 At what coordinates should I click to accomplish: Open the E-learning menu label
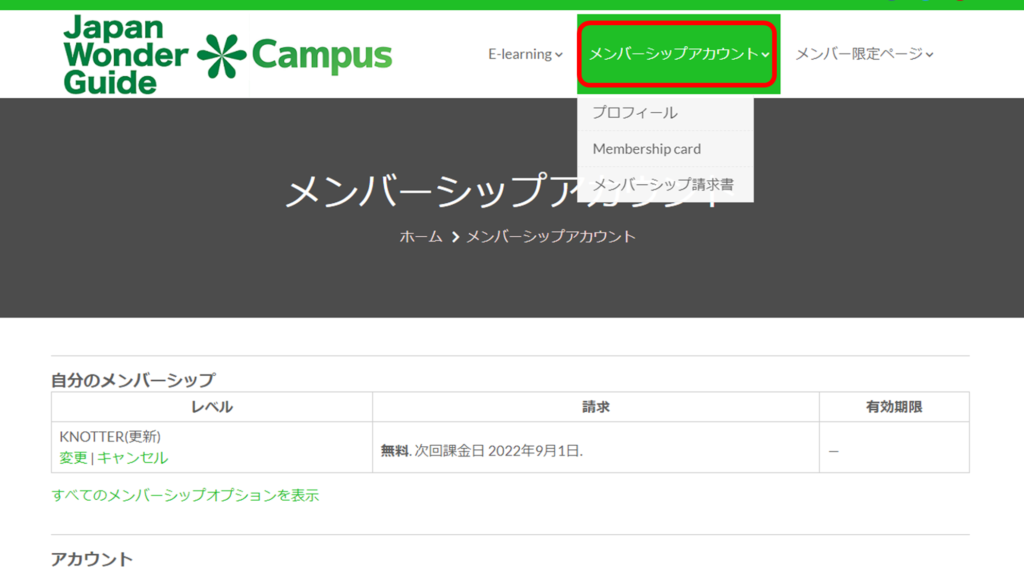520,54
